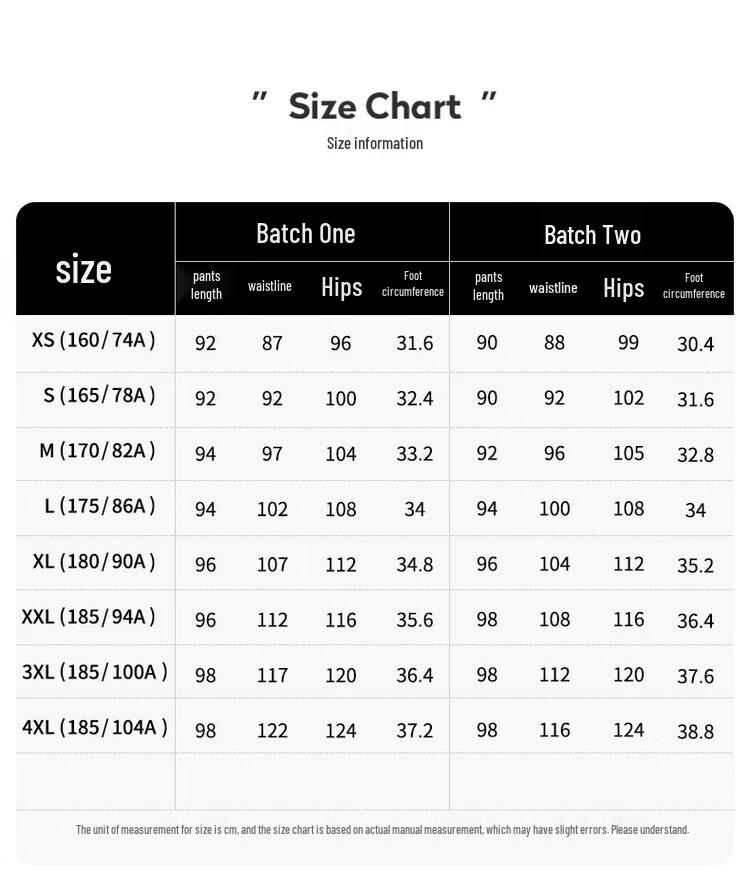This screenshot has height=892, width=750.
Task: Select the L (175/86A) row label
Action: point(100,505)
